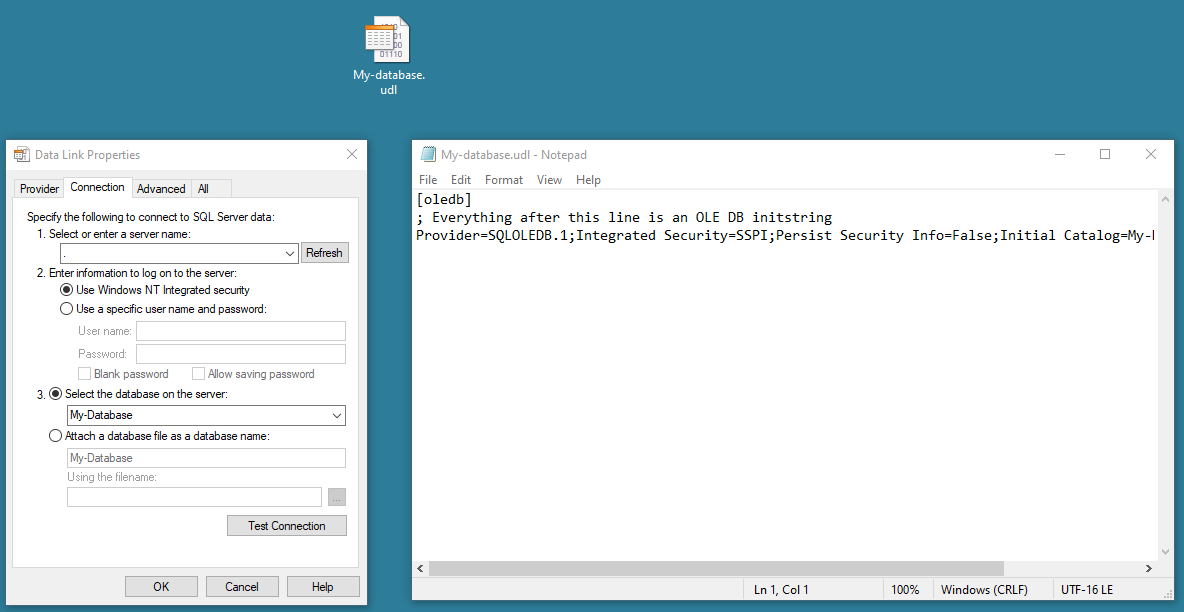
Task: Open the server name dropdown
Action: pyautogui.click(x=289, y=253)
